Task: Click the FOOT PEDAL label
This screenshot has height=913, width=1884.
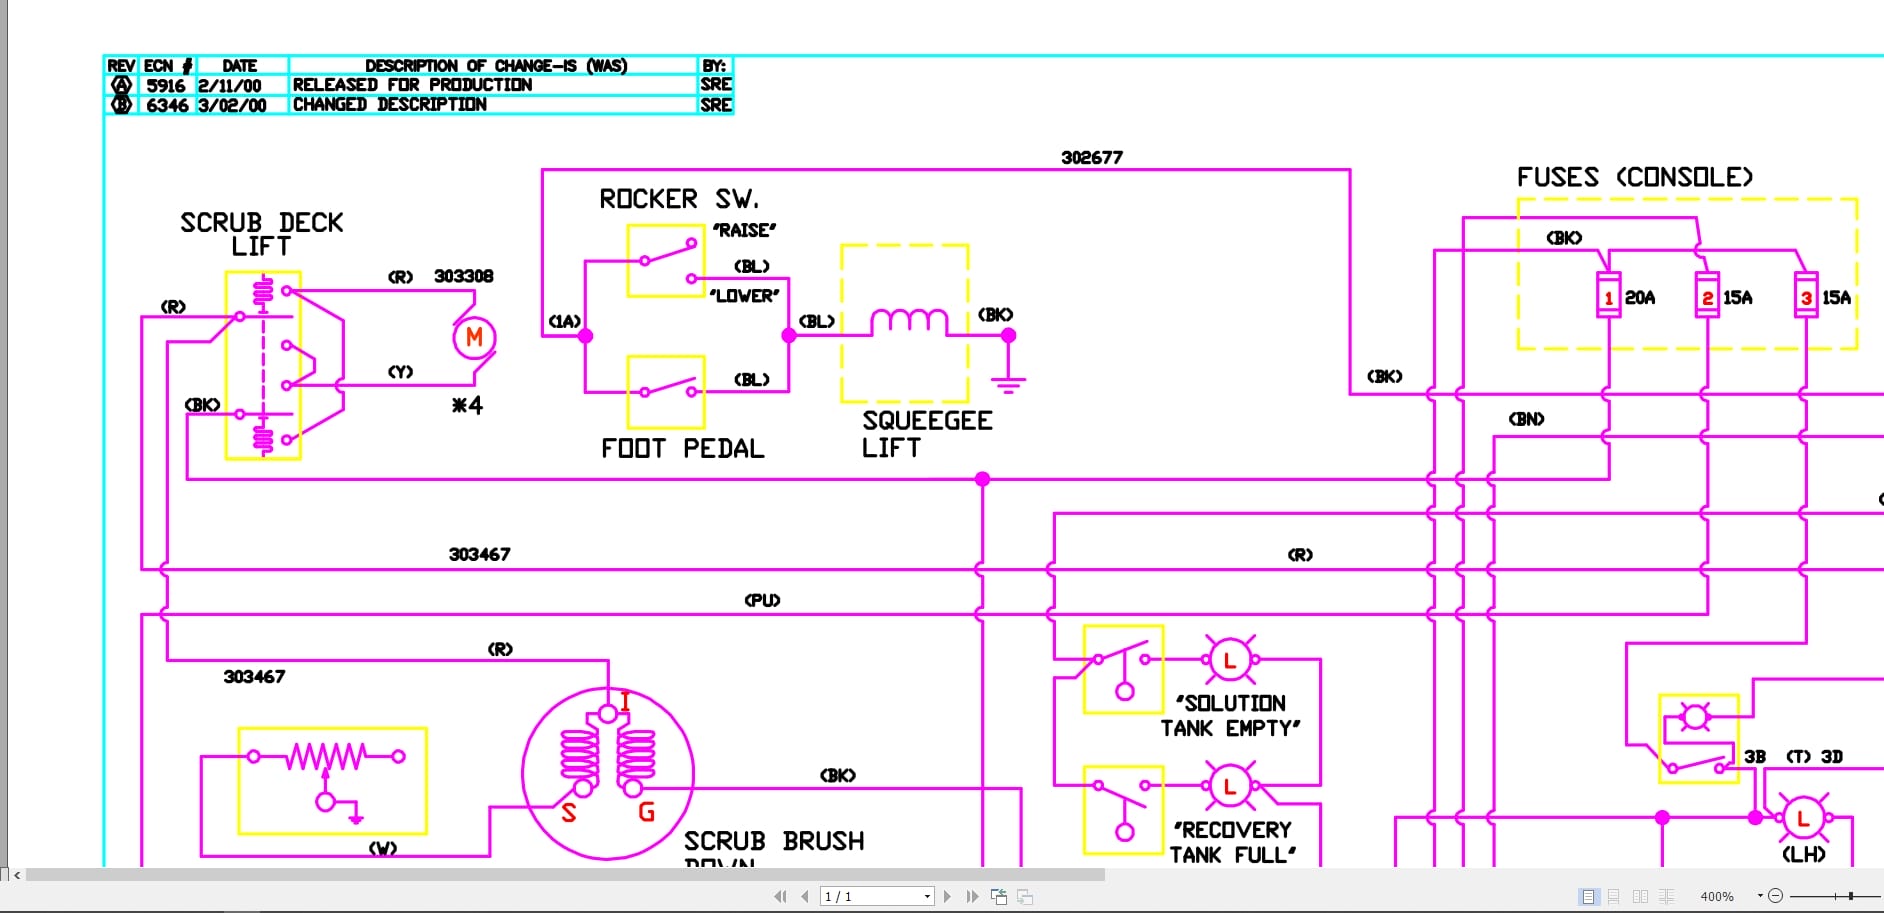Action: 682,448
